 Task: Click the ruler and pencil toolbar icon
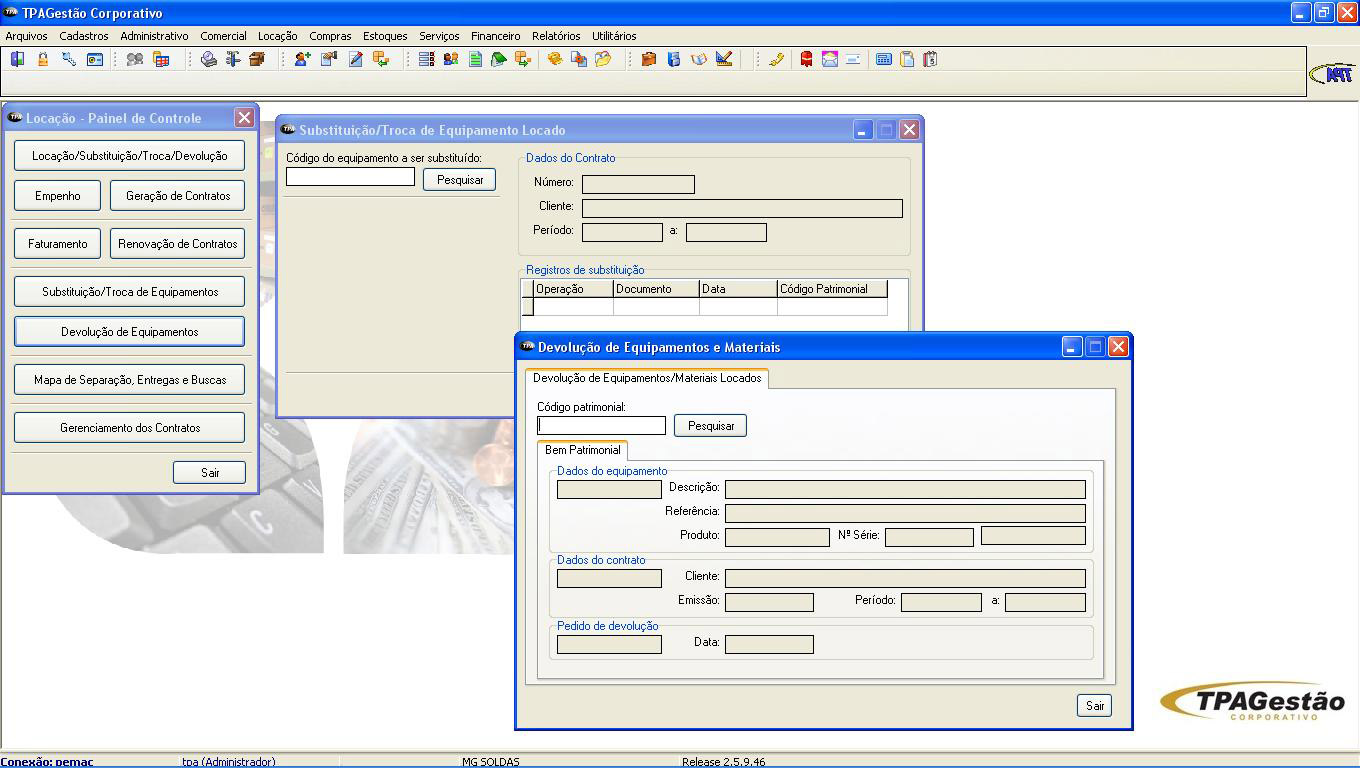pyautogui.click(x=724, y=60)
